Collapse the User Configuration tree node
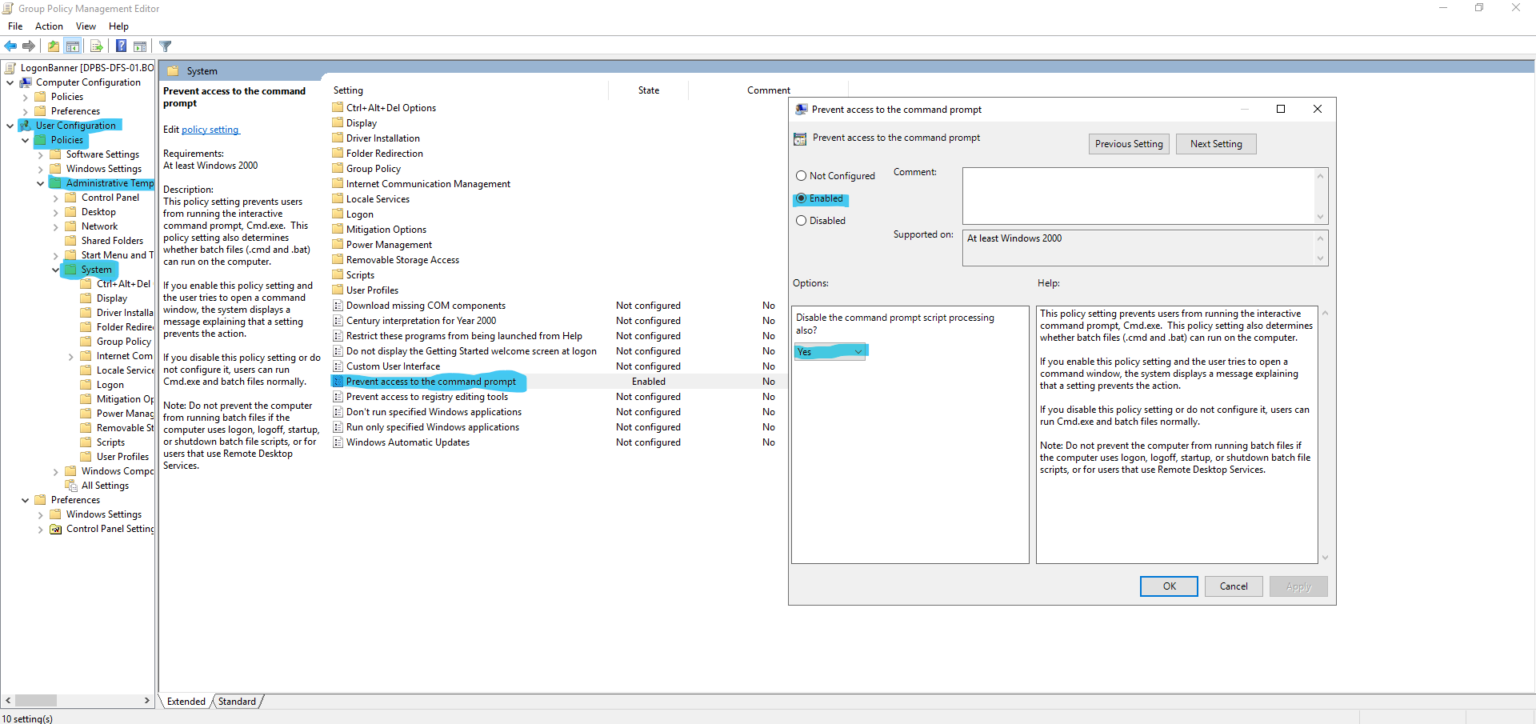The width and height of the screenshot is (1536, 724). (x=10, y=124)
